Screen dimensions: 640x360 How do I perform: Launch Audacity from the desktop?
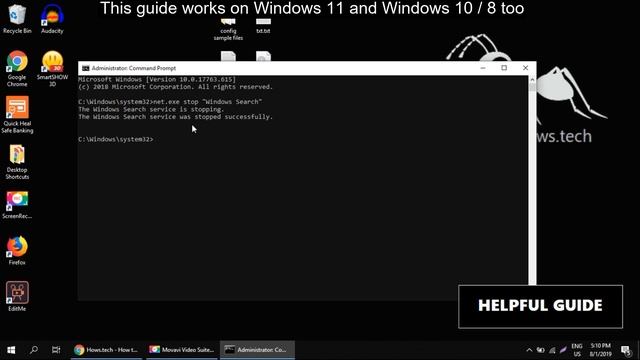[52, 19]
